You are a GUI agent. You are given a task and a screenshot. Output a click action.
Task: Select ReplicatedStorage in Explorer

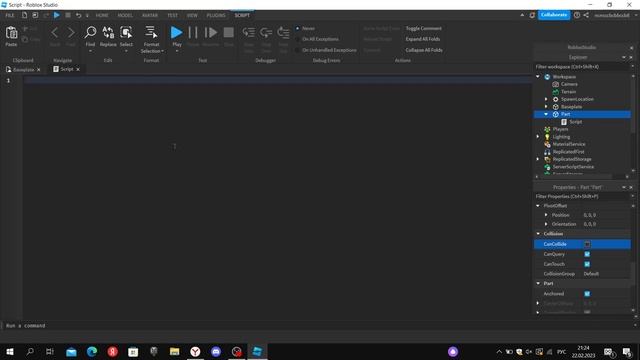click(x=572, y=160)
